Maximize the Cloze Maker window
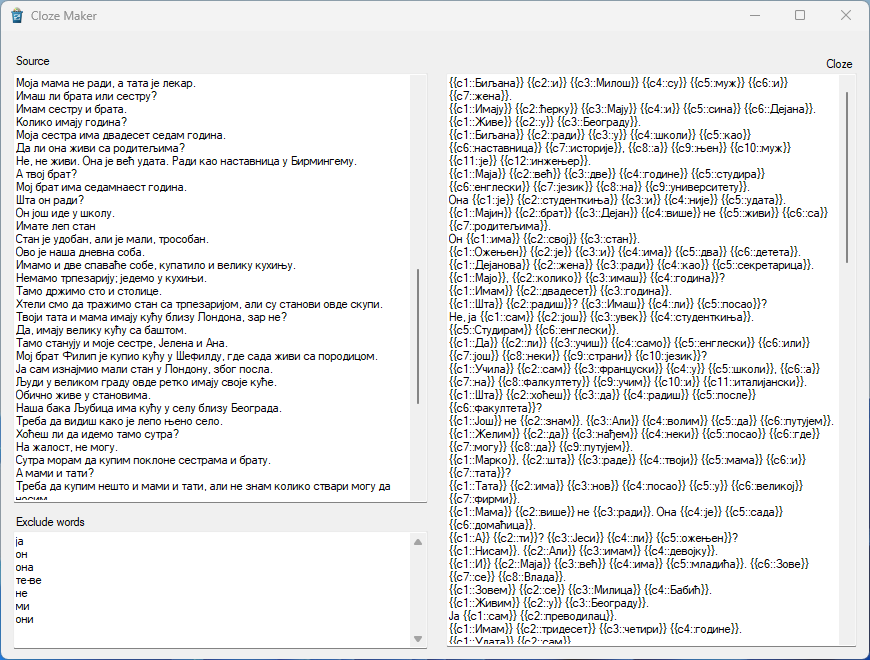Screen dimensions: 870x660 [x=800, y=16]
